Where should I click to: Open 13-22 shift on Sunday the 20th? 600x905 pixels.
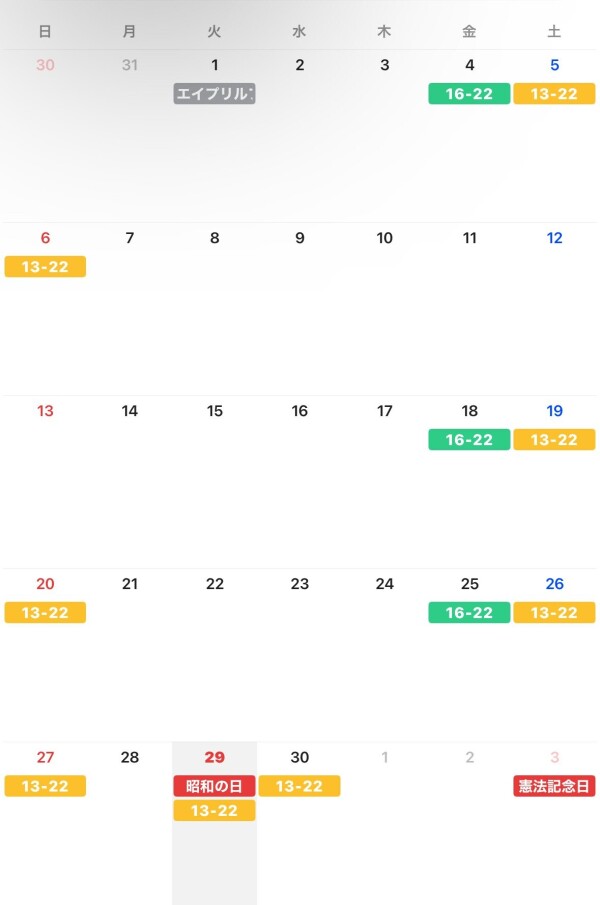[45, 612]
